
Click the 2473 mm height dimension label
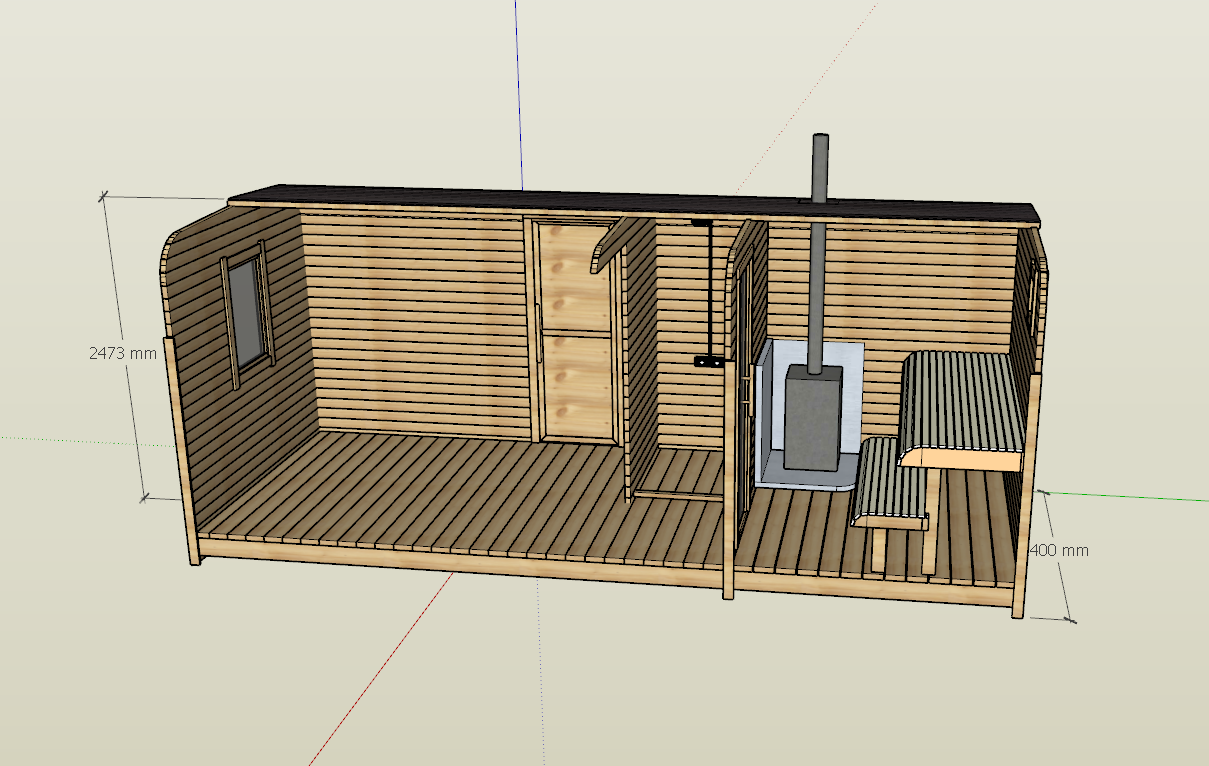123,353
